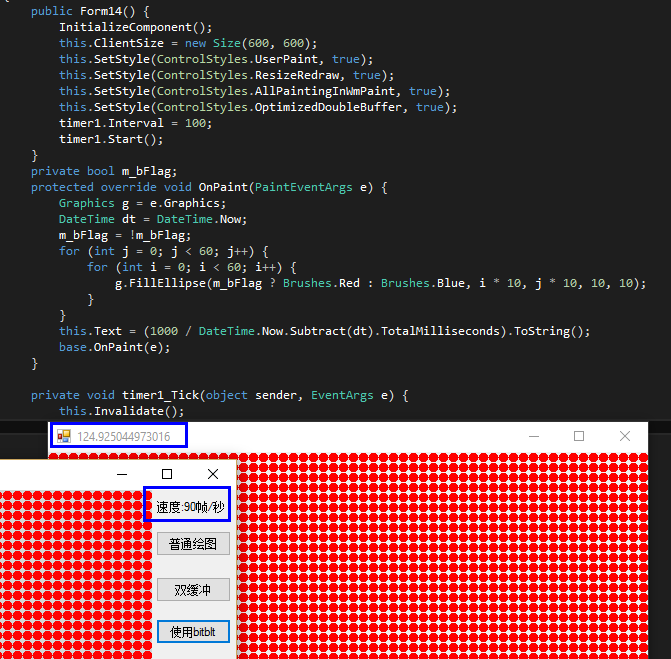Click the private bool m_bFlag; declaration
Viewport: 671px width, 659px height.
coord(104,171)
